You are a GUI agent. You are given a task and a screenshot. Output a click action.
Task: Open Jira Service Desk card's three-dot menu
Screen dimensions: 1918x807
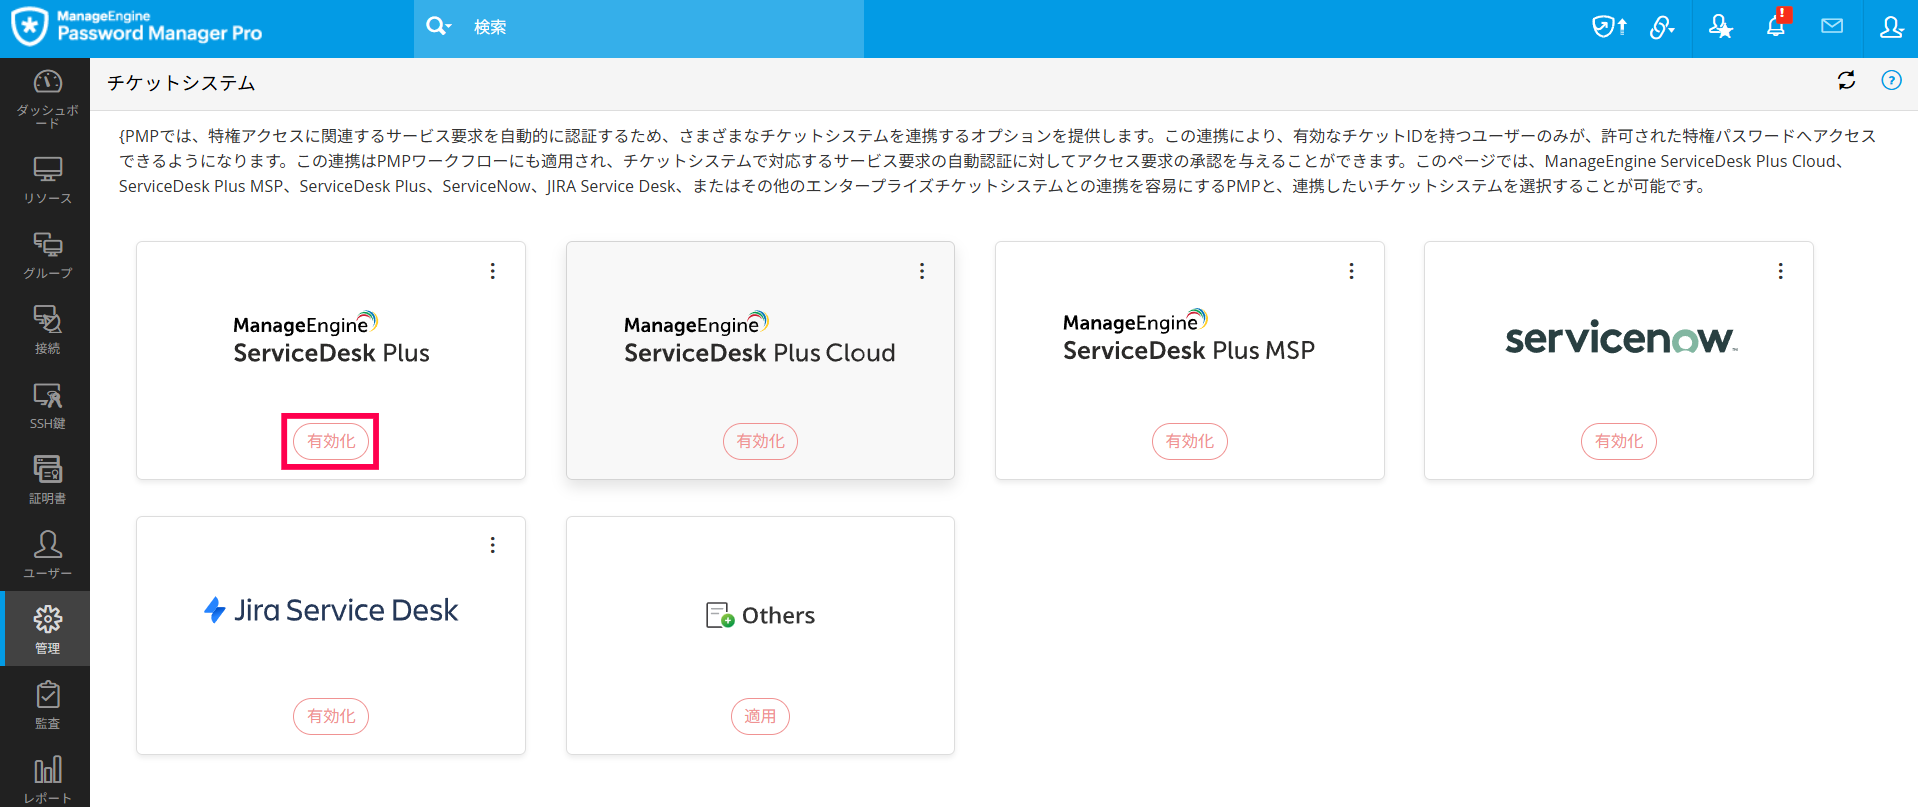[493, 545]
